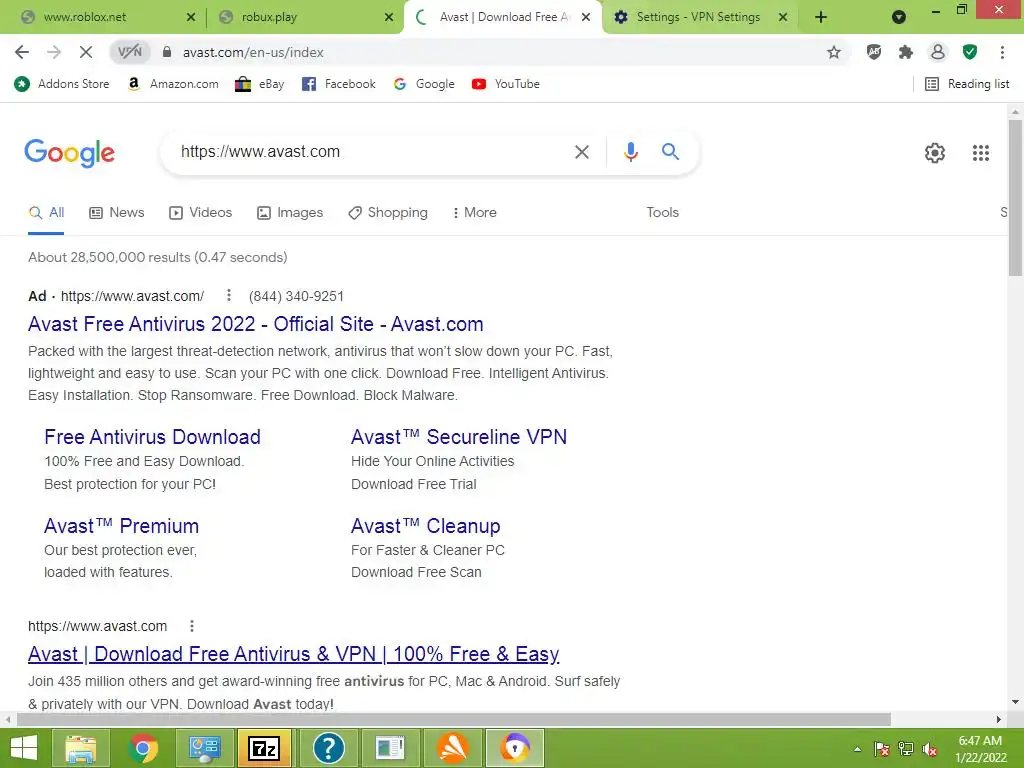
Task: Stop loading the page
Action: click(x=86, y=52)
